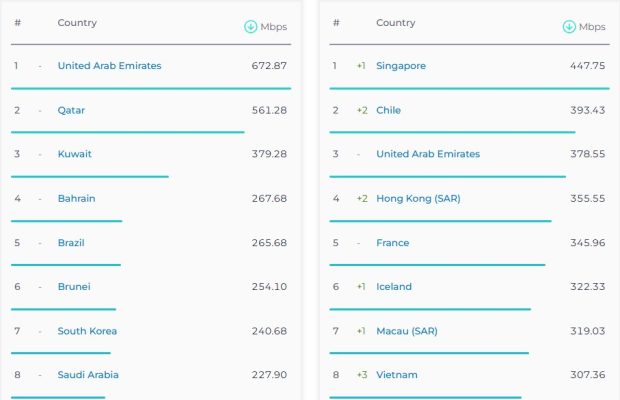The width and height of the screenshot is (620, 400).
Task: Open Hong Kong (SAR) link
Action: (418, 198)
